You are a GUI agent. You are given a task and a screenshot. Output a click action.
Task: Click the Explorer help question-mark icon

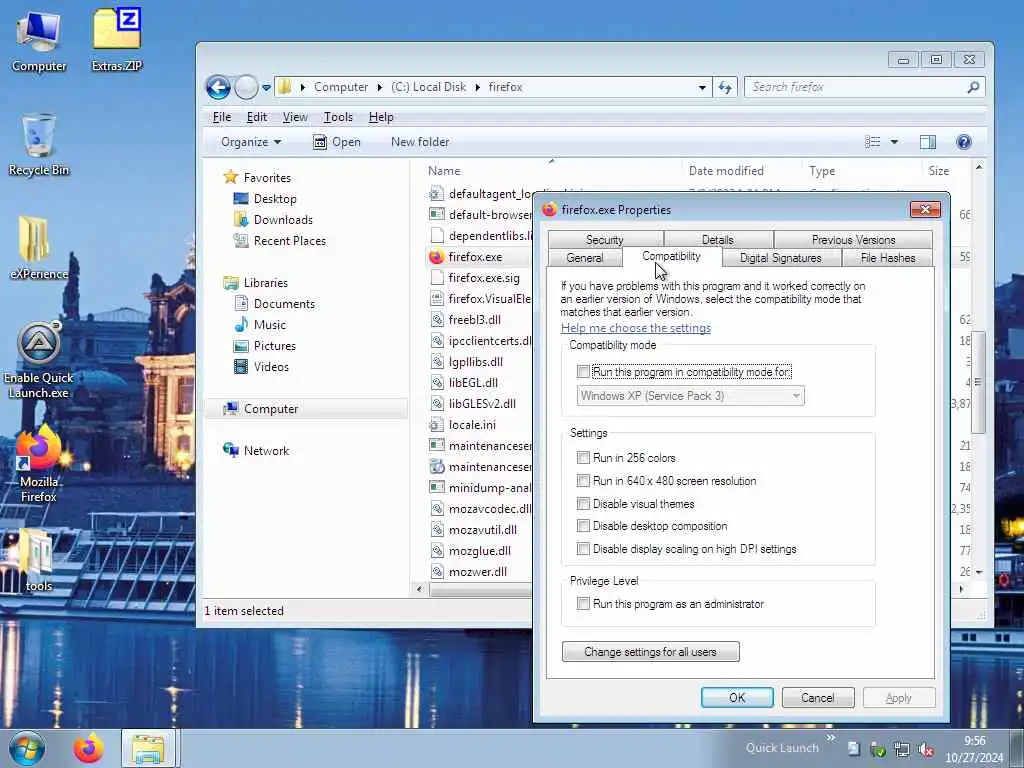tap(963, 142)
